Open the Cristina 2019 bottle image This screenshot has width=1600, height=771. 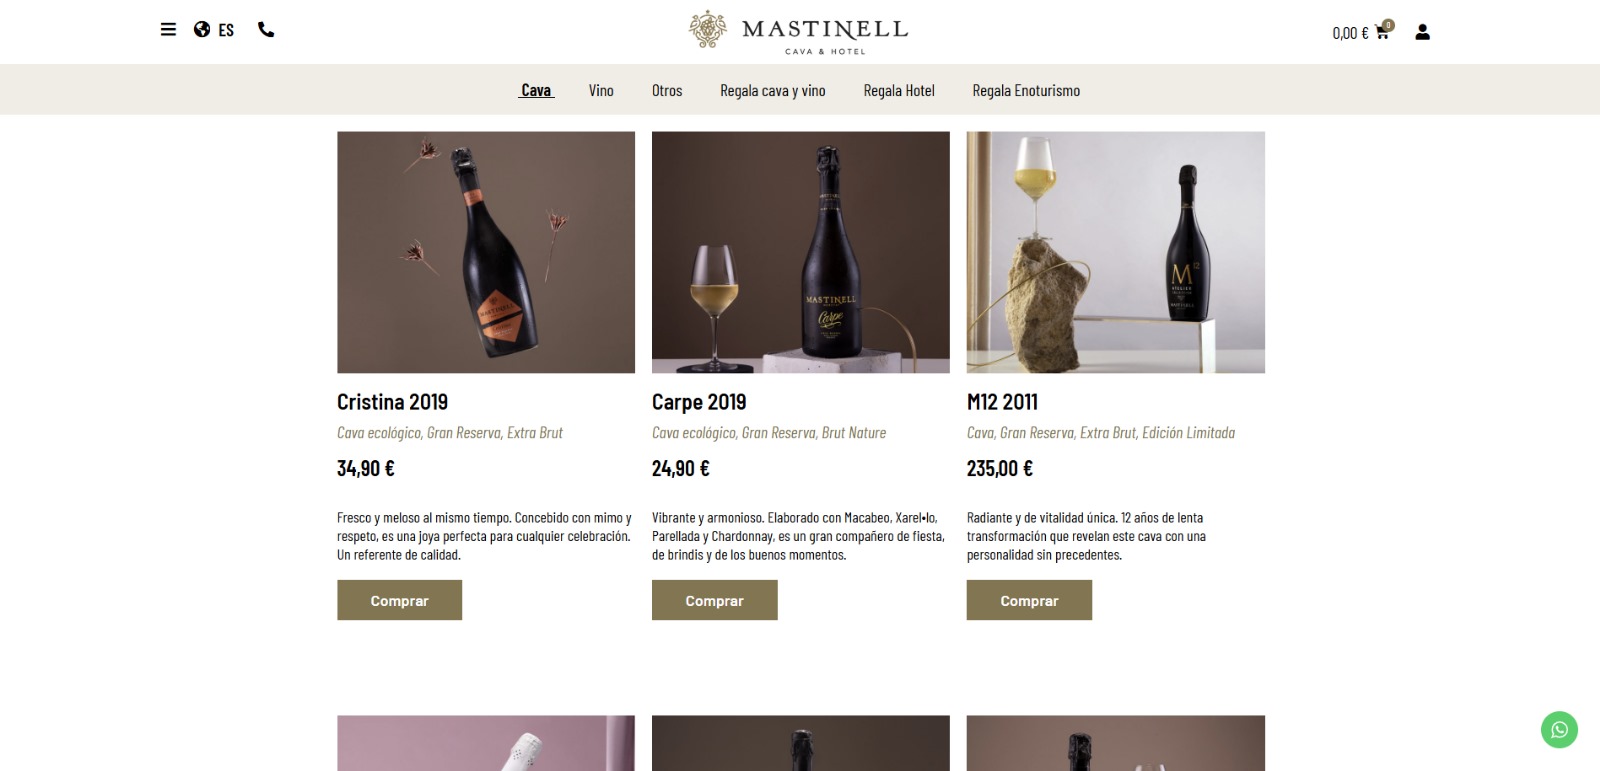[x=486, y=252]
